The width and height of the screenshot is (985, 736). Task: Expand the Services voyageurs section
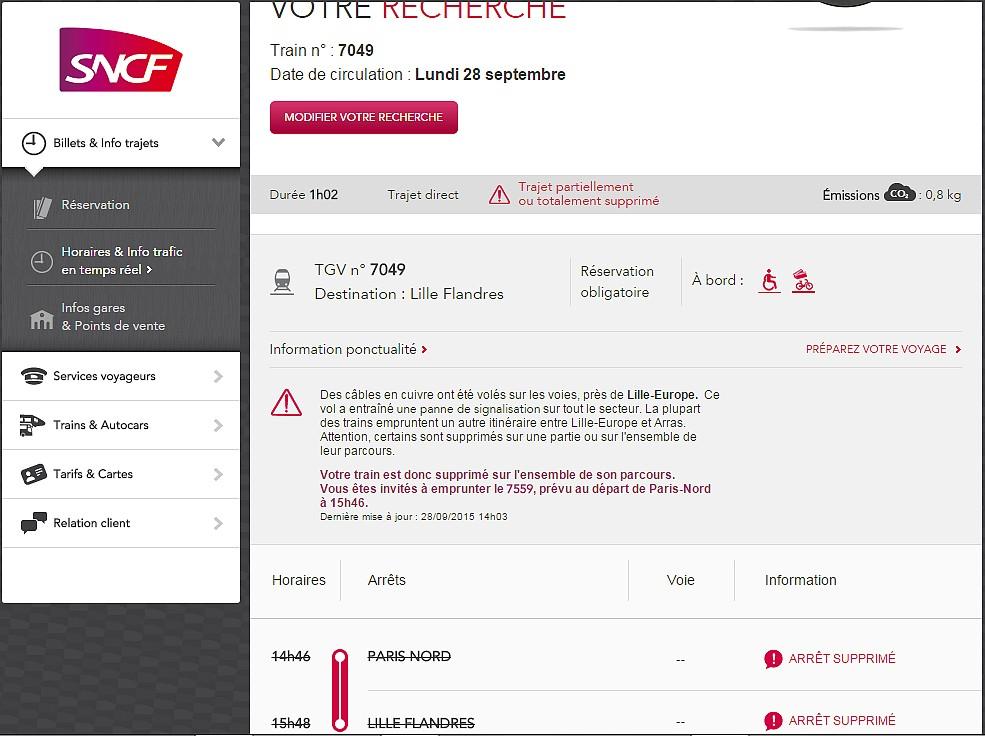click(218, 377)
